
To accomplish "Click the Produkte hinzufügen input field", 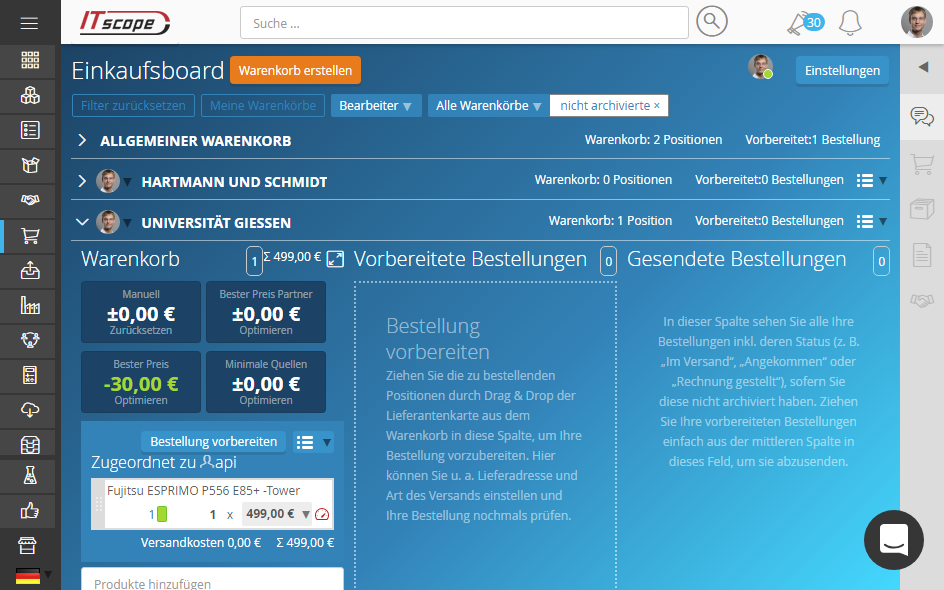I will 212,582.
